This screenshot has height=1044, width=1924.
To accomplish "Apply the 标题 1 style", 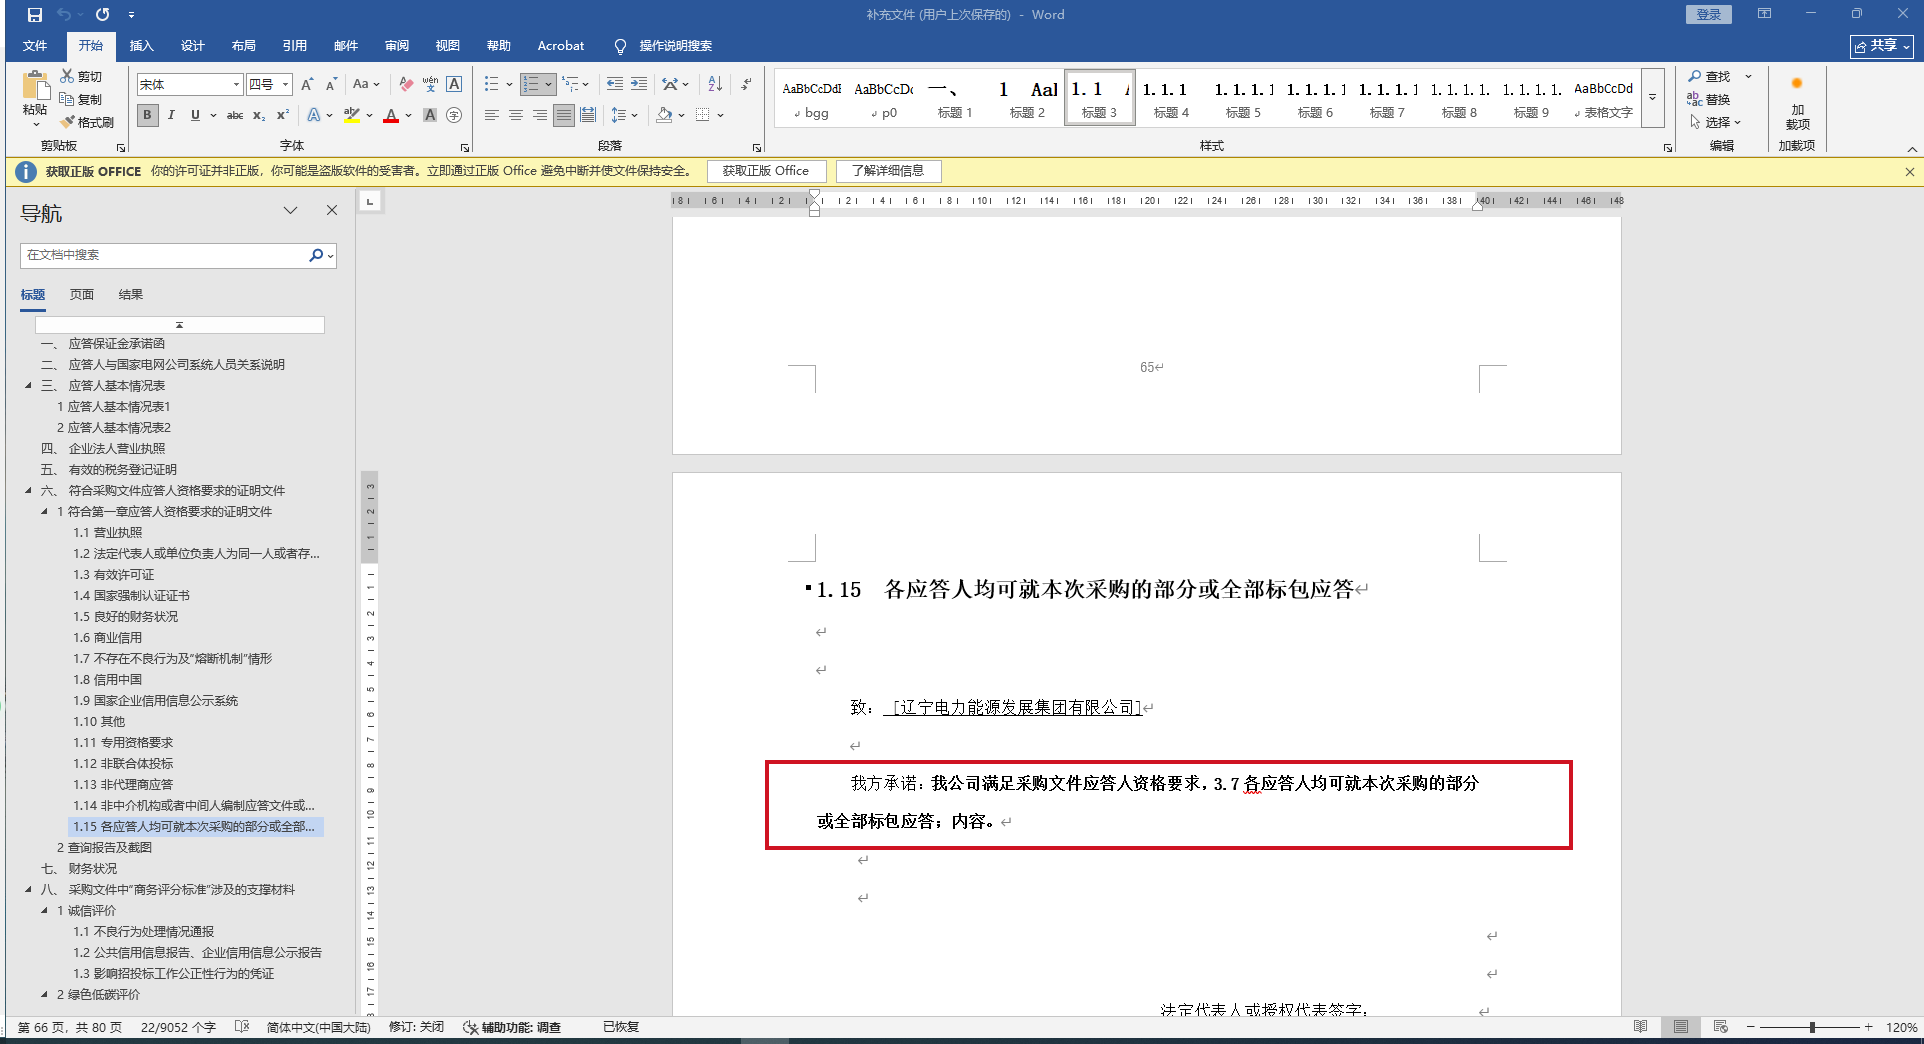I will [955, 98].
